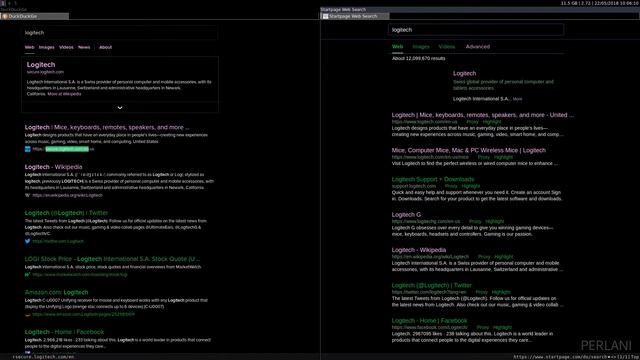The width and height of the screenshot is (640, 360).
Task: Click the DuckDuckGo search field containing logitech
Action: [x=120, y=33]
